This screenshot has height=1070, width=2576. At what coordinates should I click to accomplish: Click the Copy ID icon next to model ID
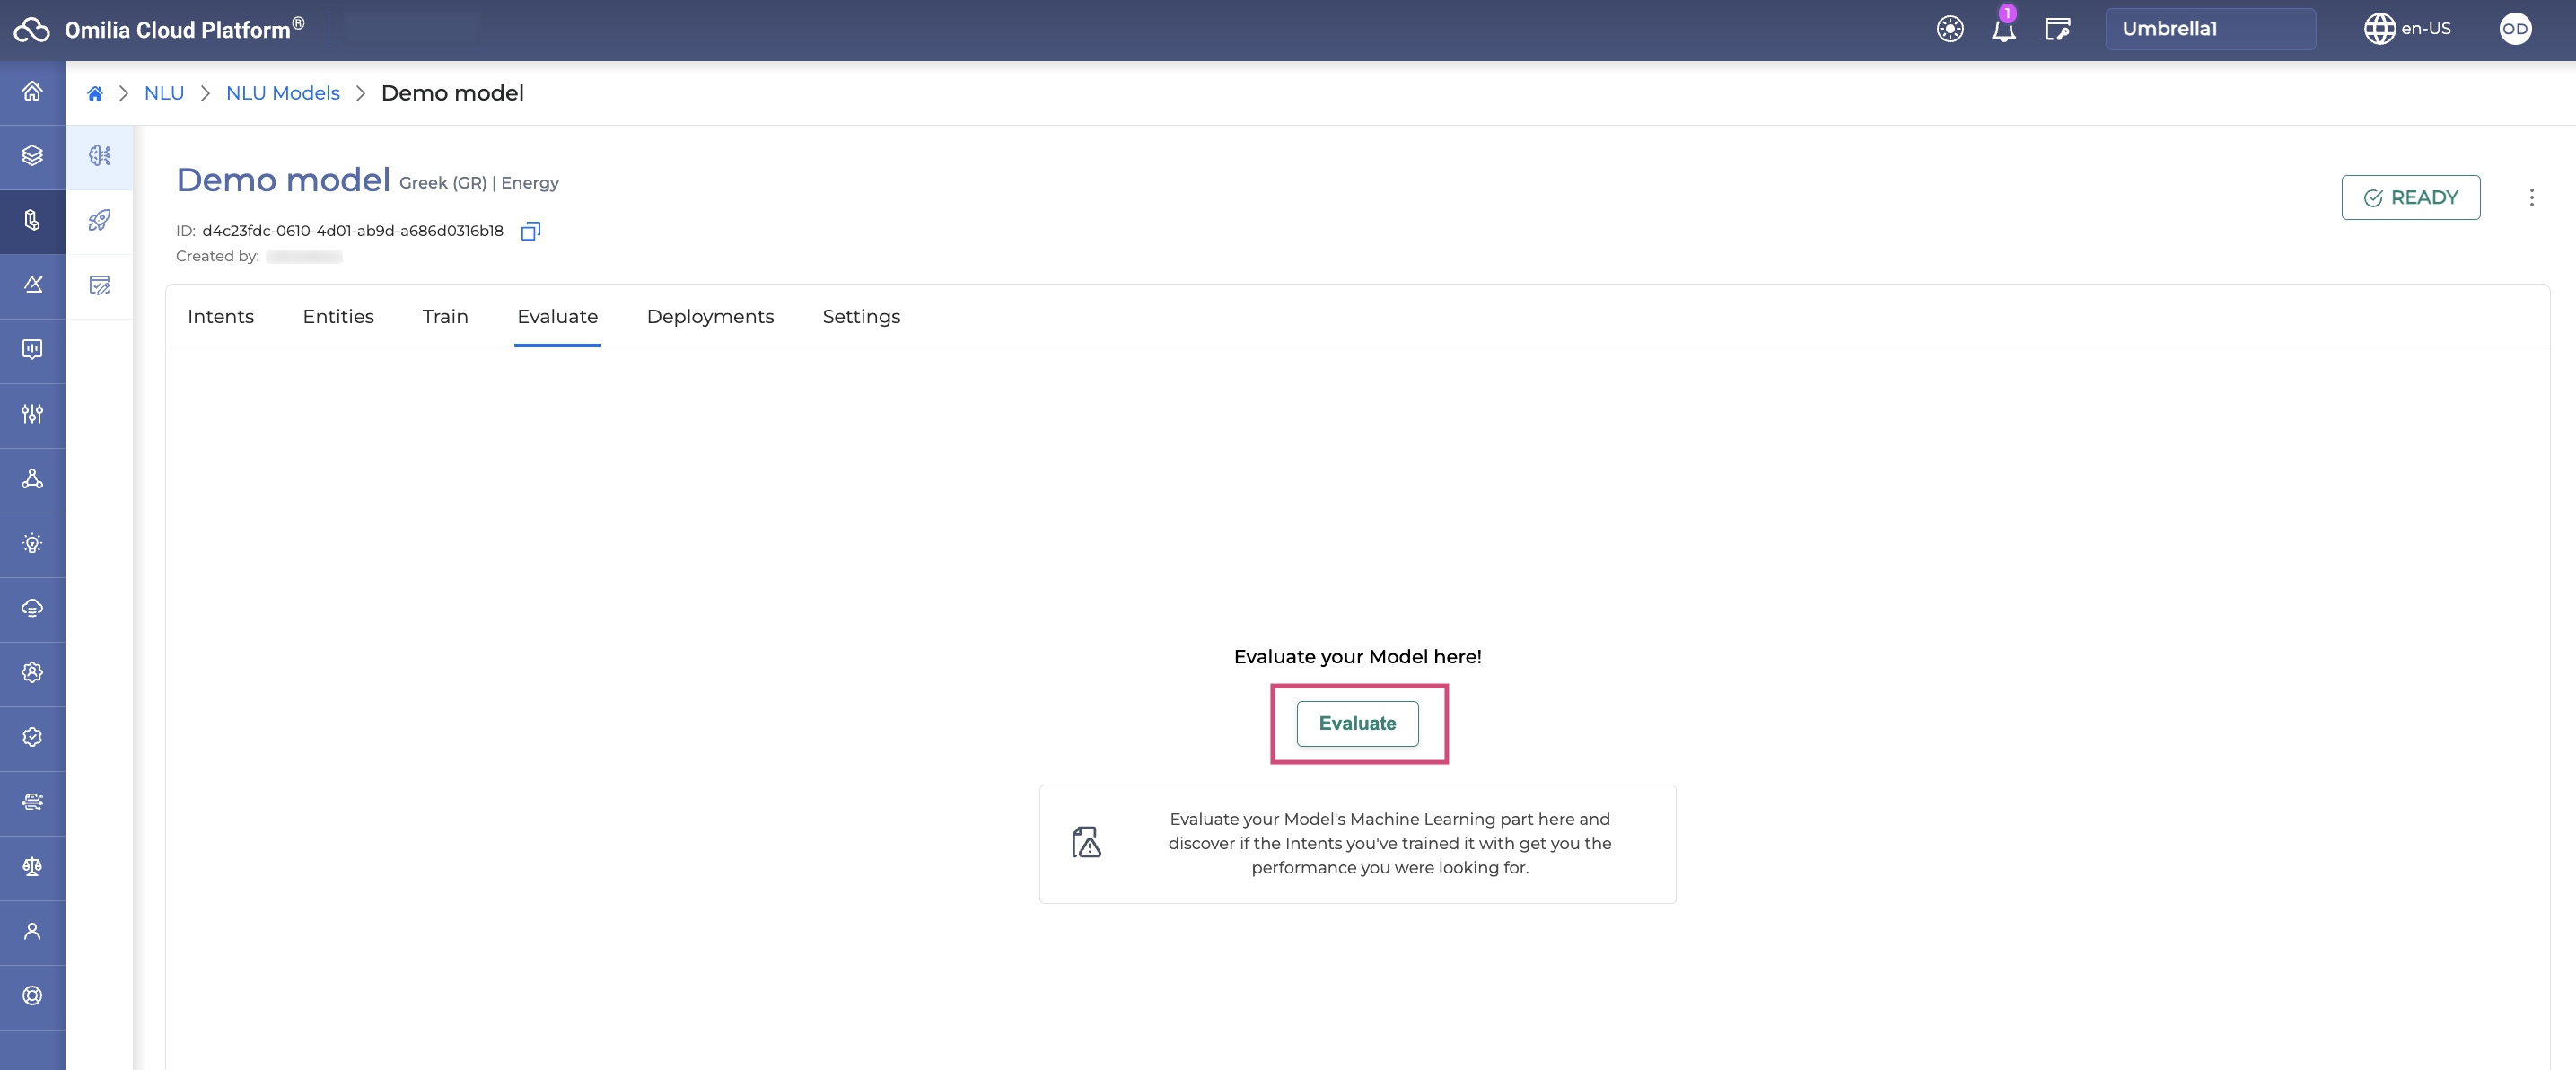tap(529, 230)
